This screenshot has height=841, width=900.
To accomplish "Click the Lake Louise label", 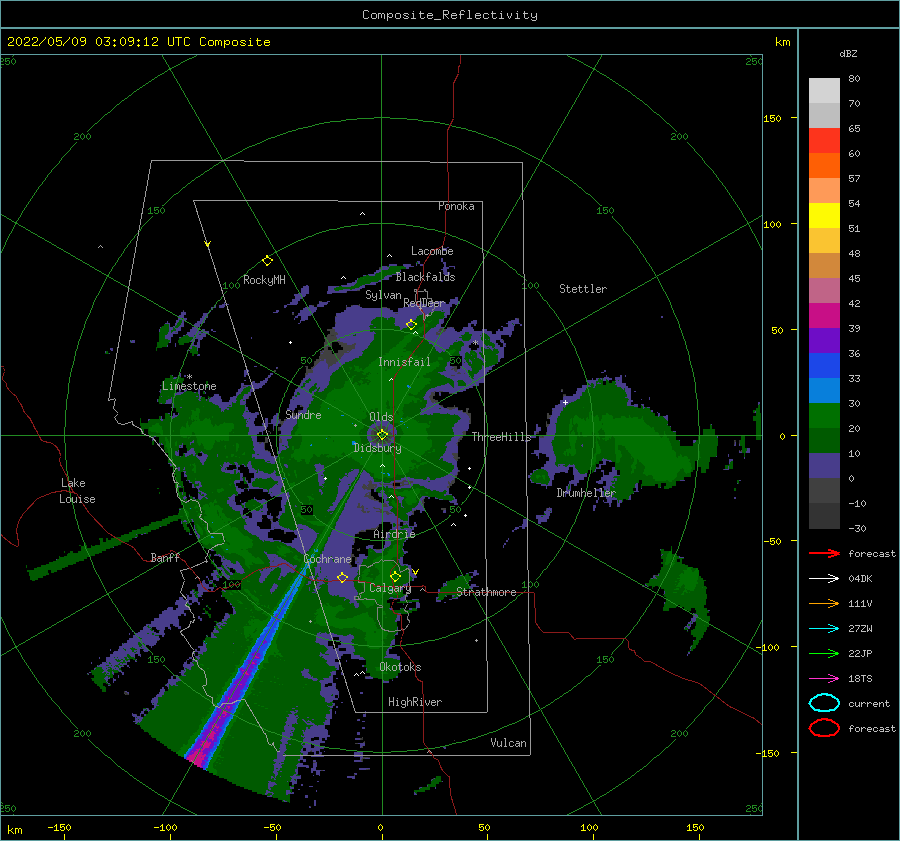I will tap(77, 491).
